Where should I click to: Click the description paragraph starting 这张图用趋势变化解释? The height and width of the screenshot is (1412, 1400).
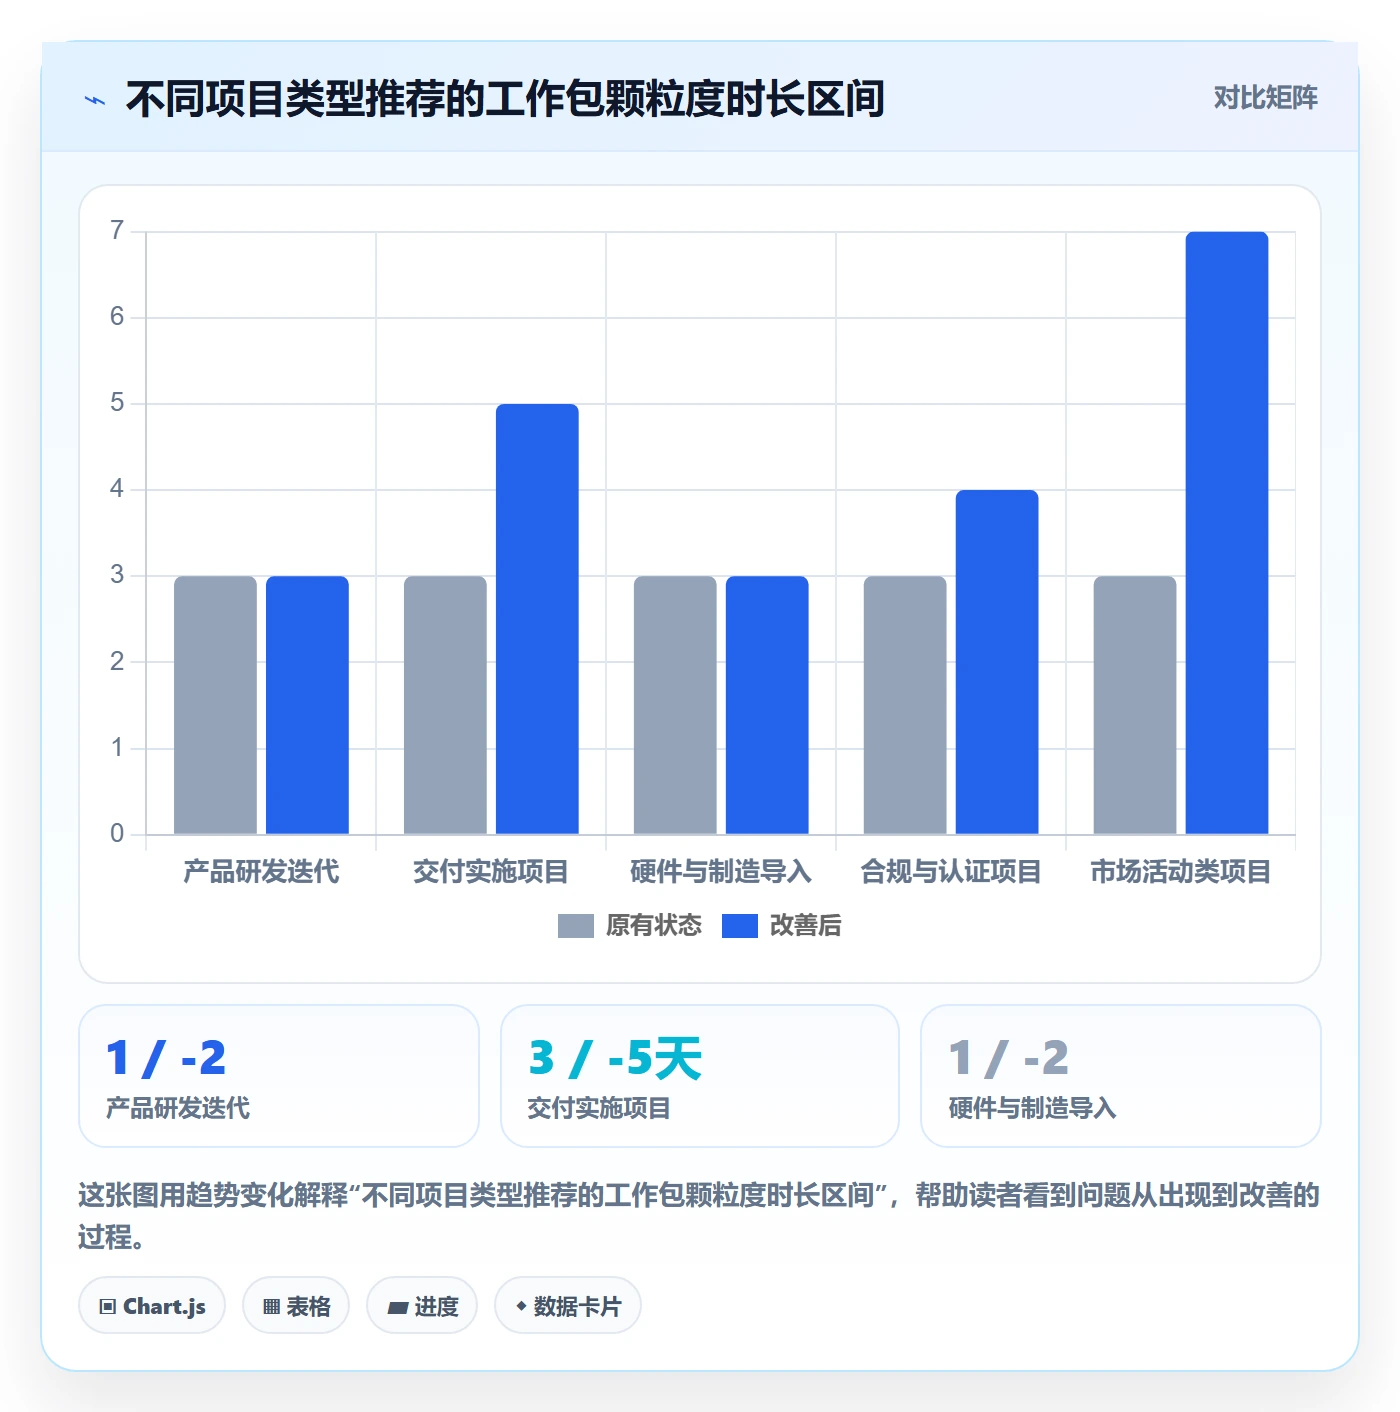pos(699,1216)
